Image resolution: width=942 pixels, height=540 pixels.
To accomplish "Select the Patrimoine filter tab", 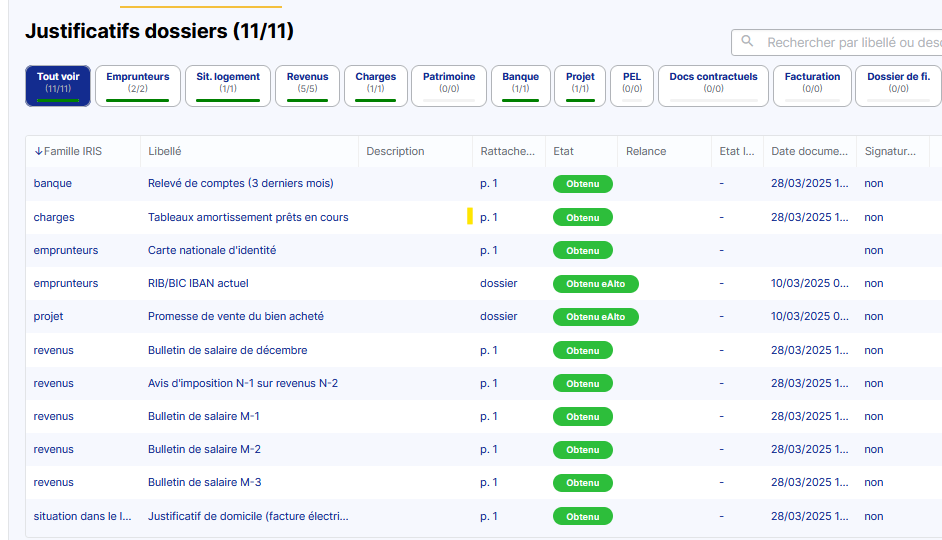I will point(449,86).
